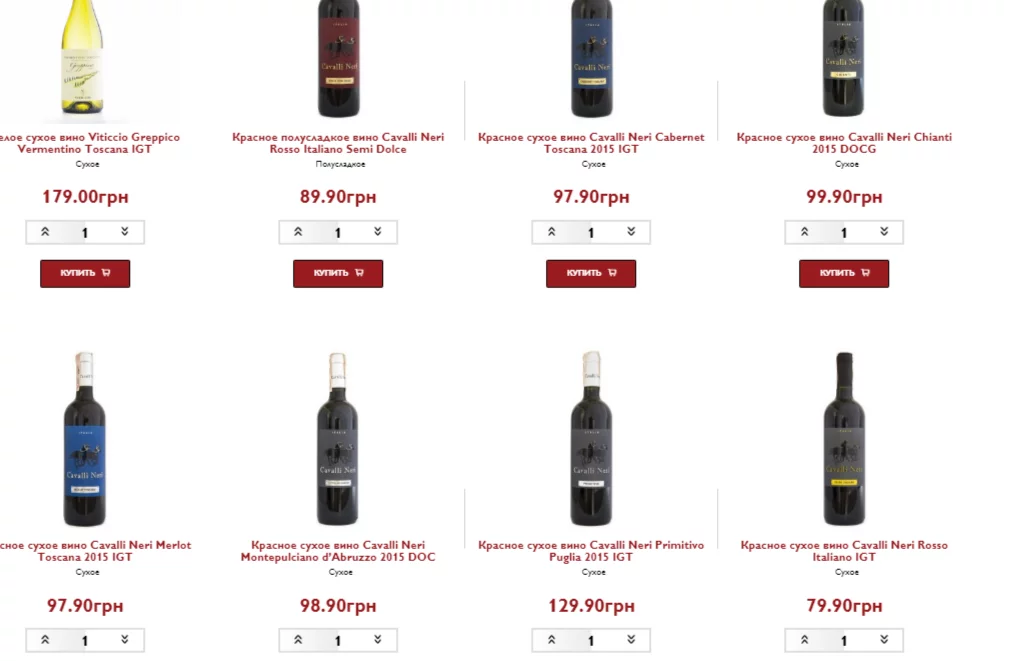Increase quantity for Cavalli Neri Chianti 2015

pyautogui.click(x=804, y=232)
